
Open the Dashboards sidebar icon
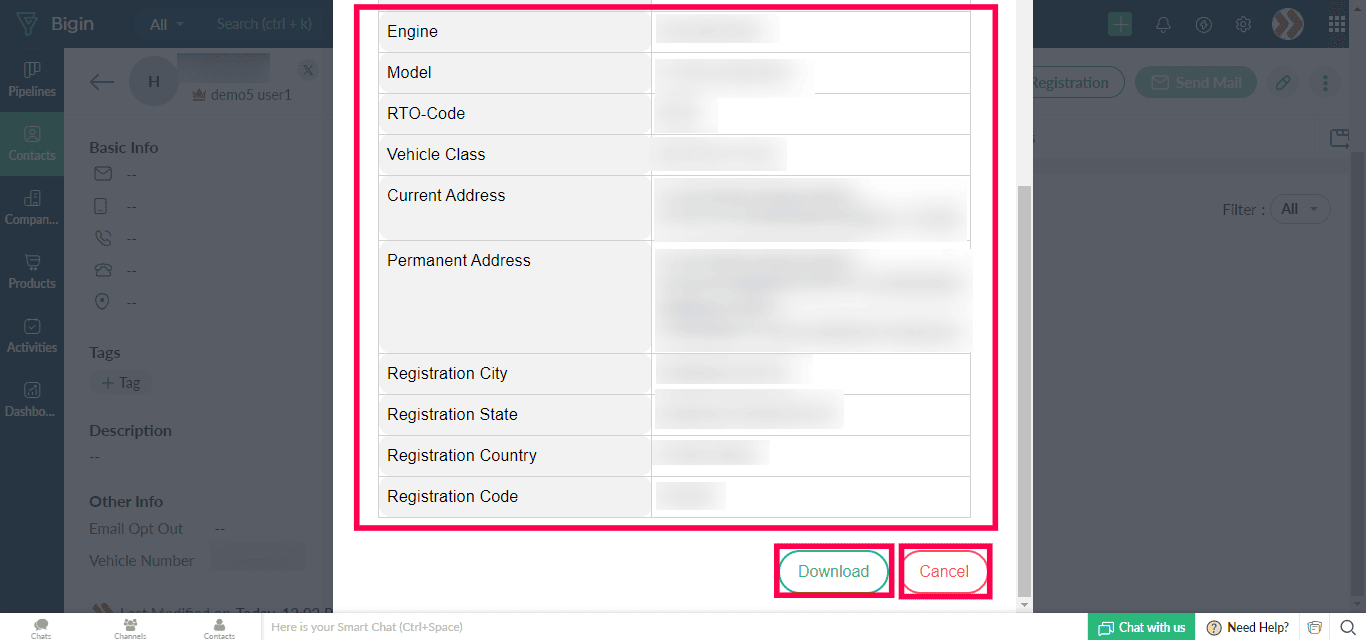coord(32,400)
